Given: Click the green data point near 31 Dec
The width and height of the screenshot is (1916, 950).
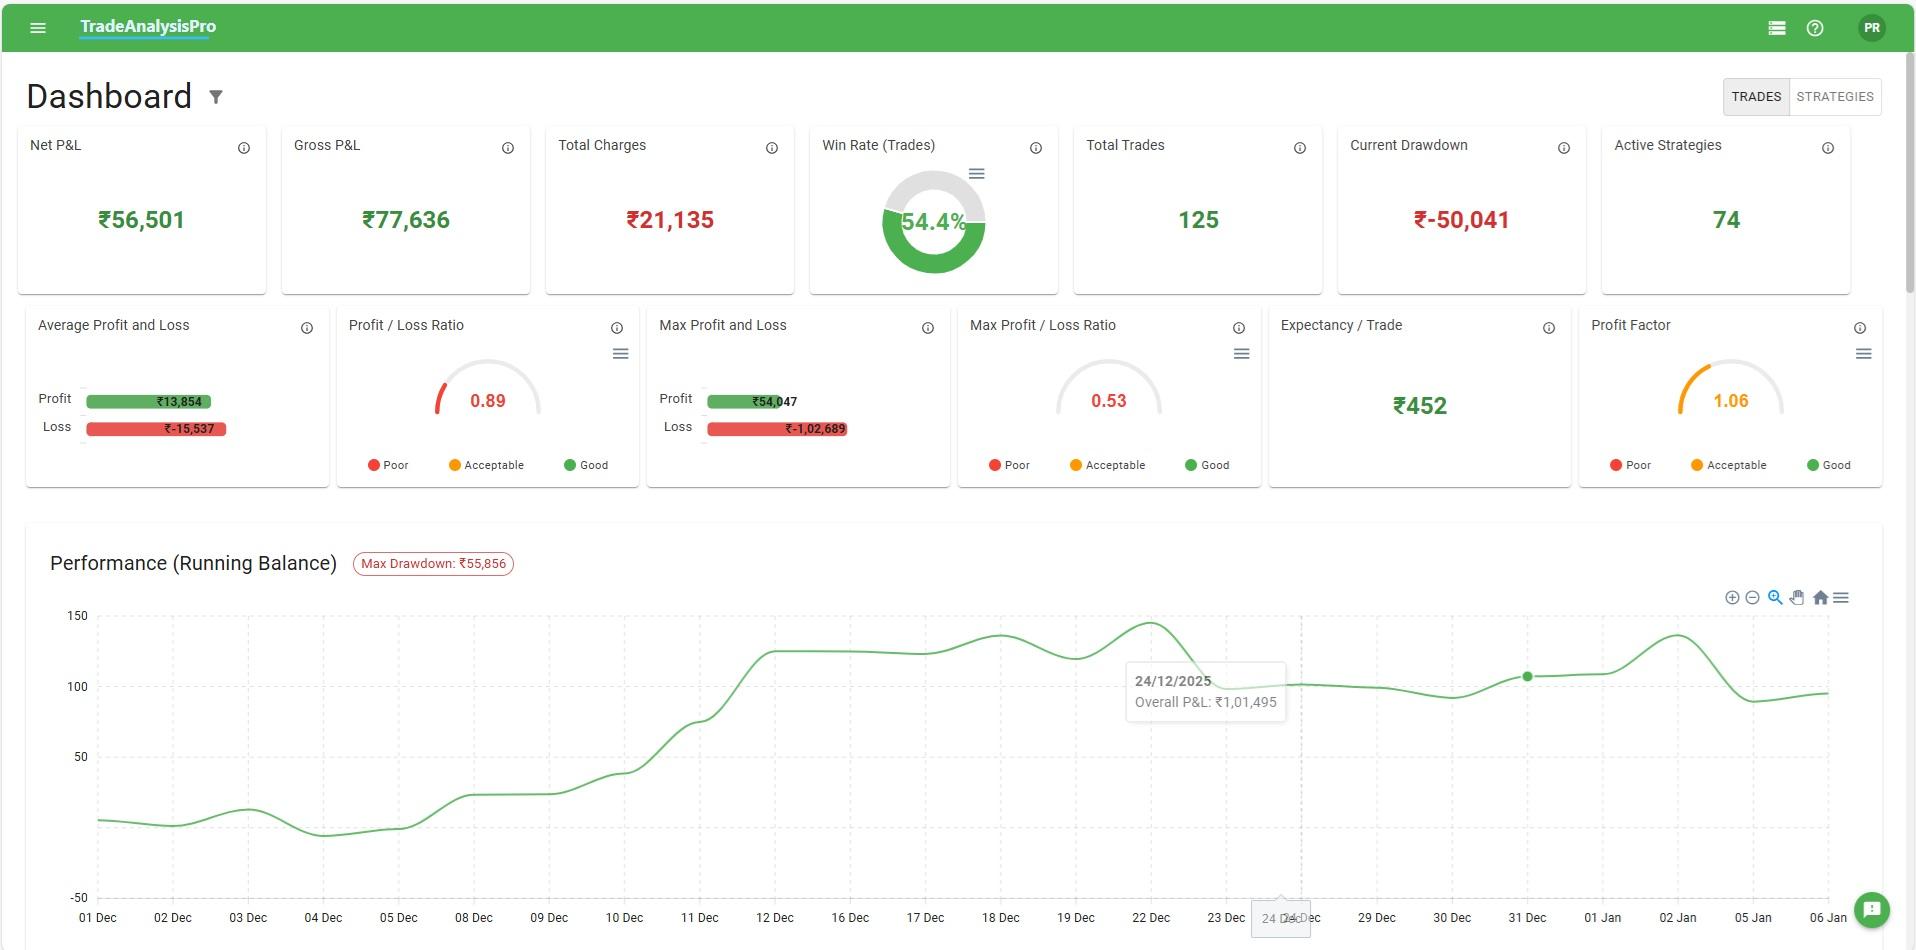Looking at the screenshot, I should [x=1526, y=676].
